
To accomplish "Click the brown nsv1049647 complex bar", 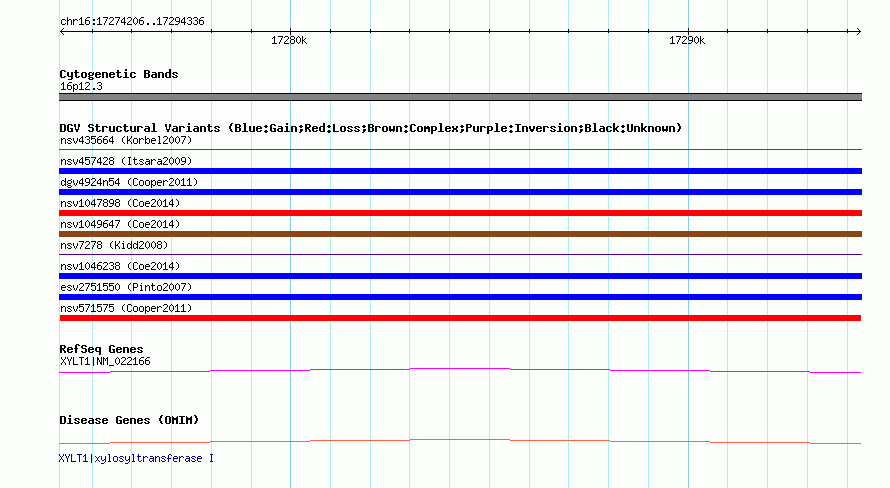I will point(460,234).
